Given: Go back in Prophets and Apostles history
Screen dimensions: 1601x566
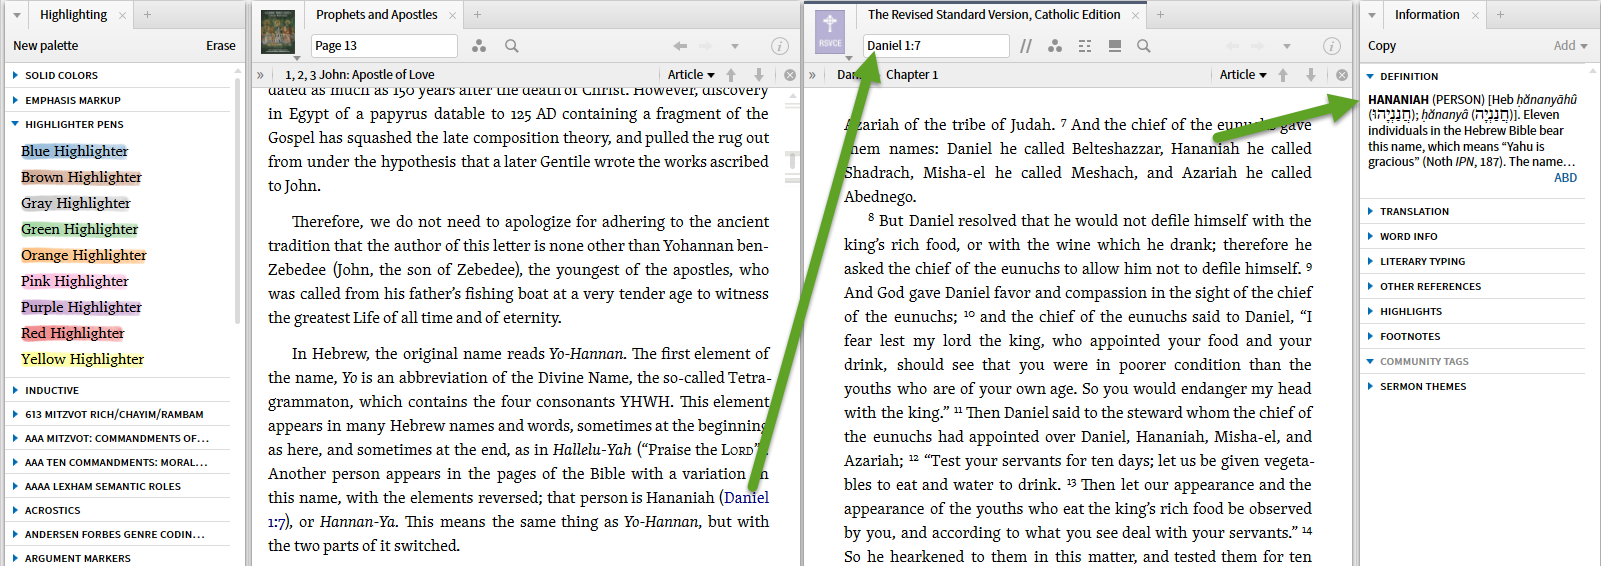Looking at the screenshot, I should pos(680,46).
